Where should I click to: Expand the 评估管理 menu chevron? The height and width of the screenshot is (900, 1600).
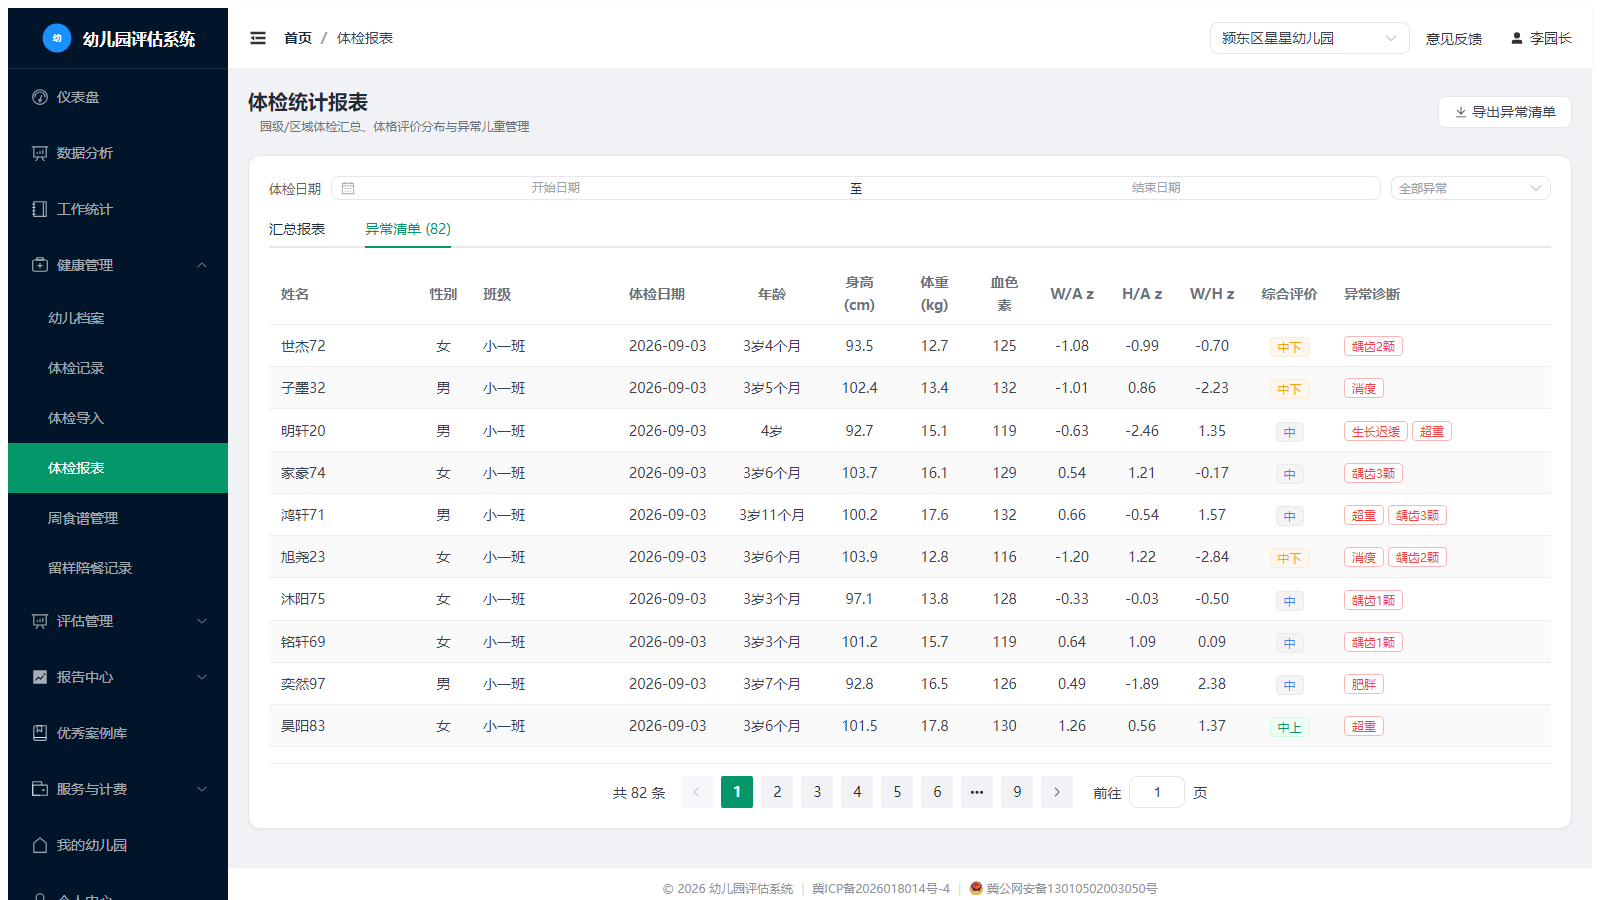pyautogui.click(x=202, y=621)
